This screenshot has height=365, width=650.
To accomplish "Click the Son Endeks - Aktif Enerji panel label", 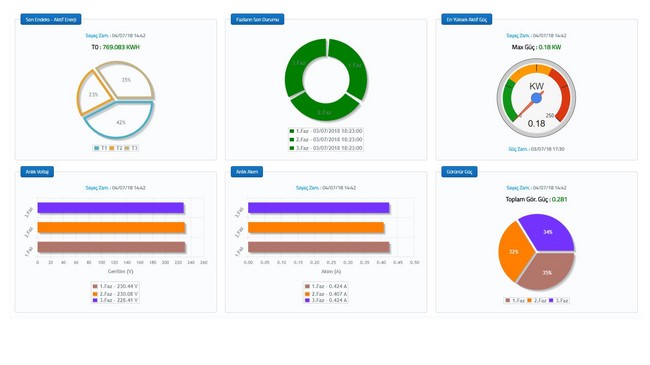I will [51, 19].
